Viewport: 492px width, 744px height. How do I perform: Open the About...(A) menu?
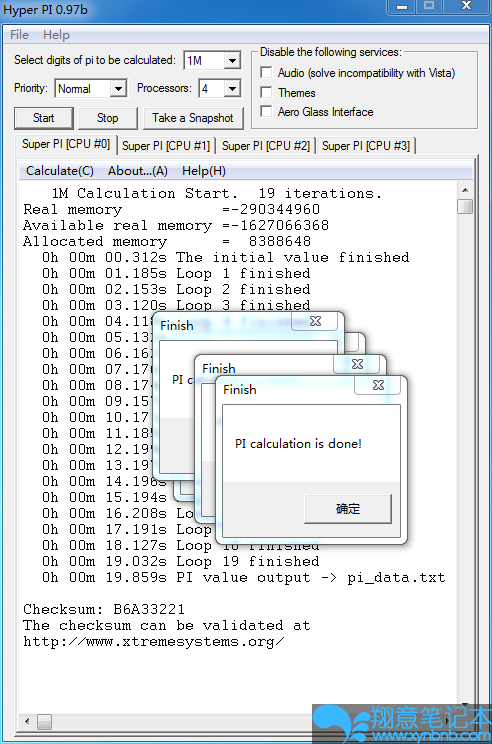coord(138,171)
